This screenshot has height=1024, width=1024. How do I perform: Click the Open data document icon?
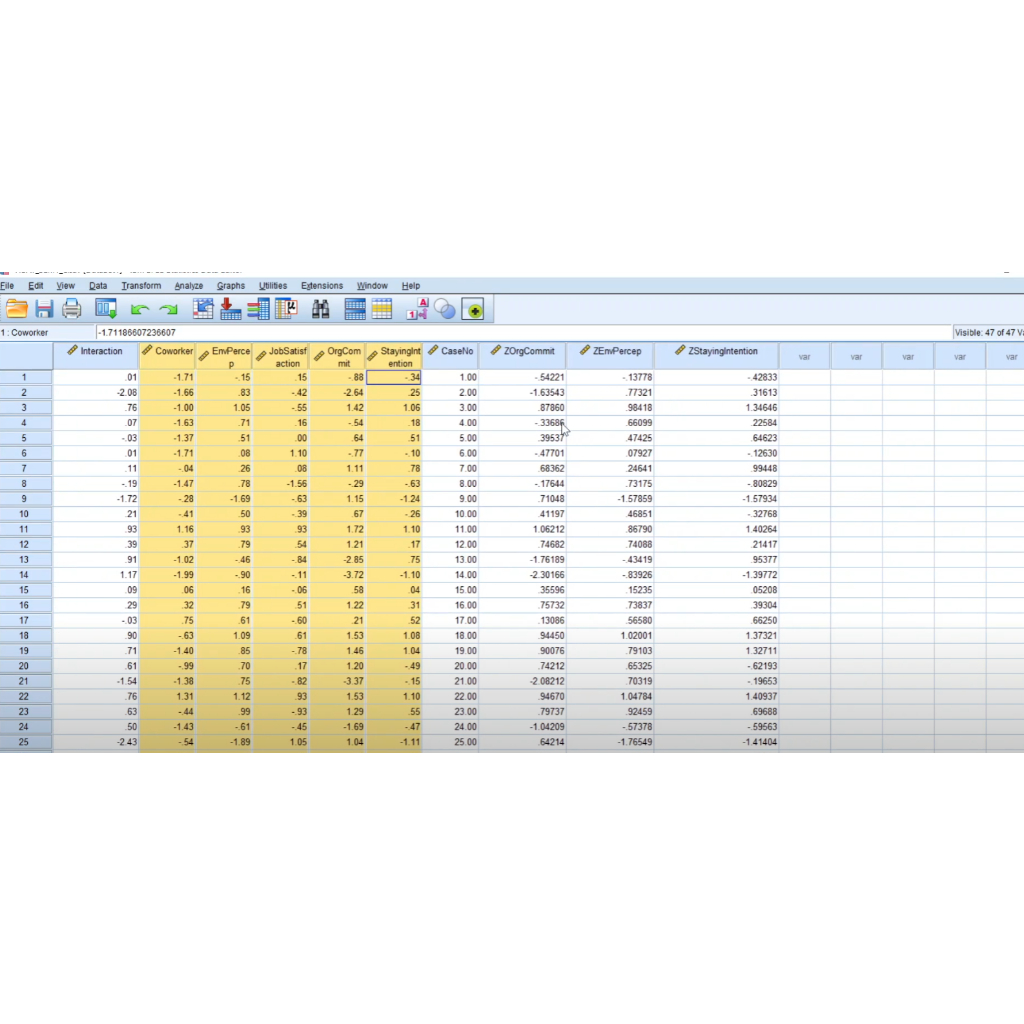16,309
